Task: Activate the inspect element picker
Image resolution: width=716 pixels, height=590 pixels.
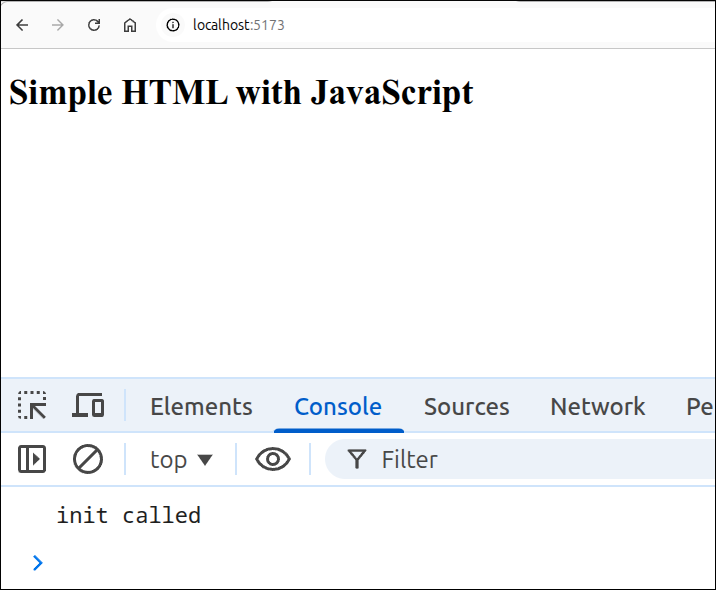Action: [x=33, y=406]
